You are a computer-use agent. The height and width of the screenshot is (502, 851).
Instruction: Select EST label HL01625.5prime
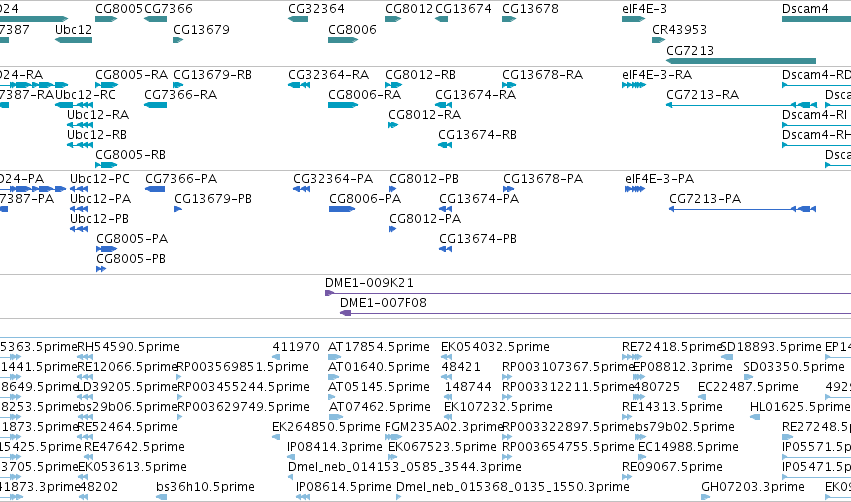click(x=799, y=408)
